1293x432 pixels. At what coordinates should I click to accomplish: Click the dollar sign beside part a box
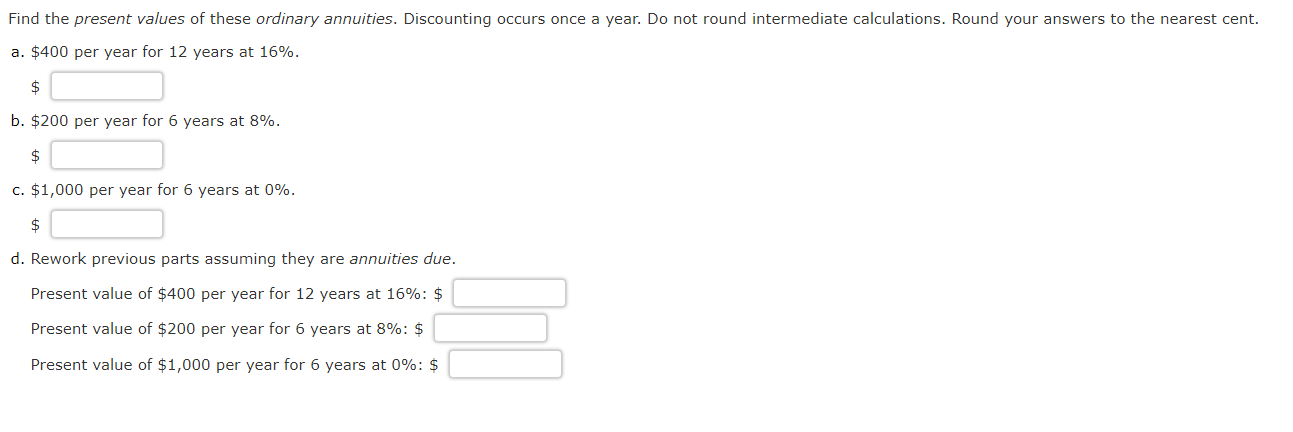pos(36,87)
